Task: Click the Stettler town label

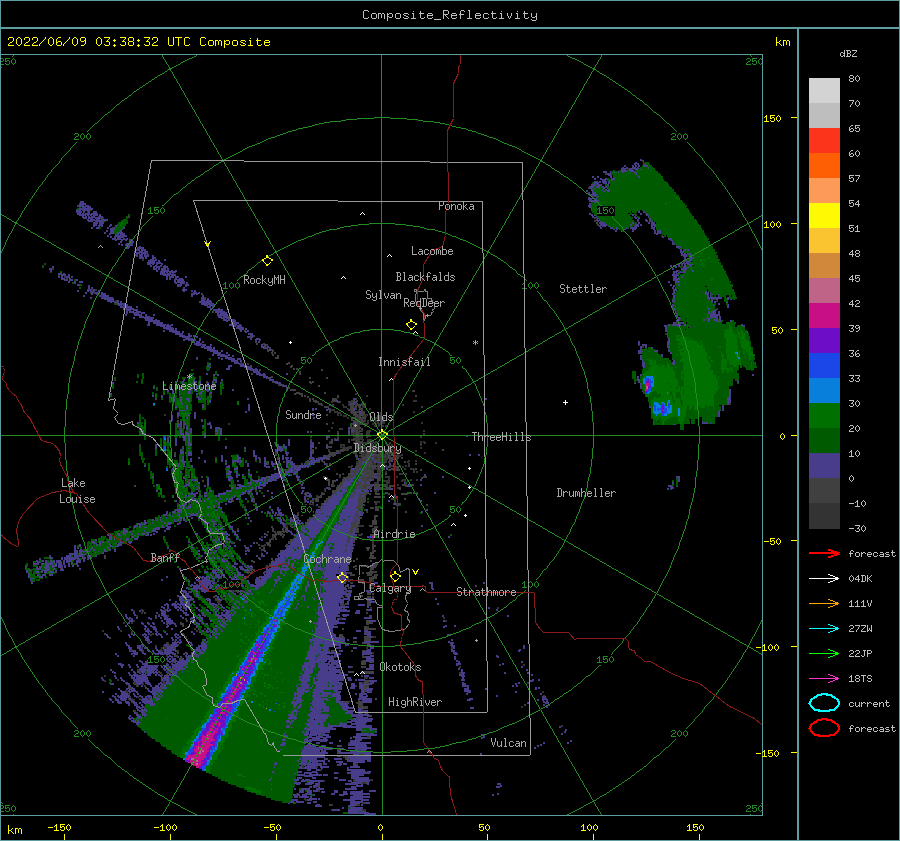Action: coord(583,289)
